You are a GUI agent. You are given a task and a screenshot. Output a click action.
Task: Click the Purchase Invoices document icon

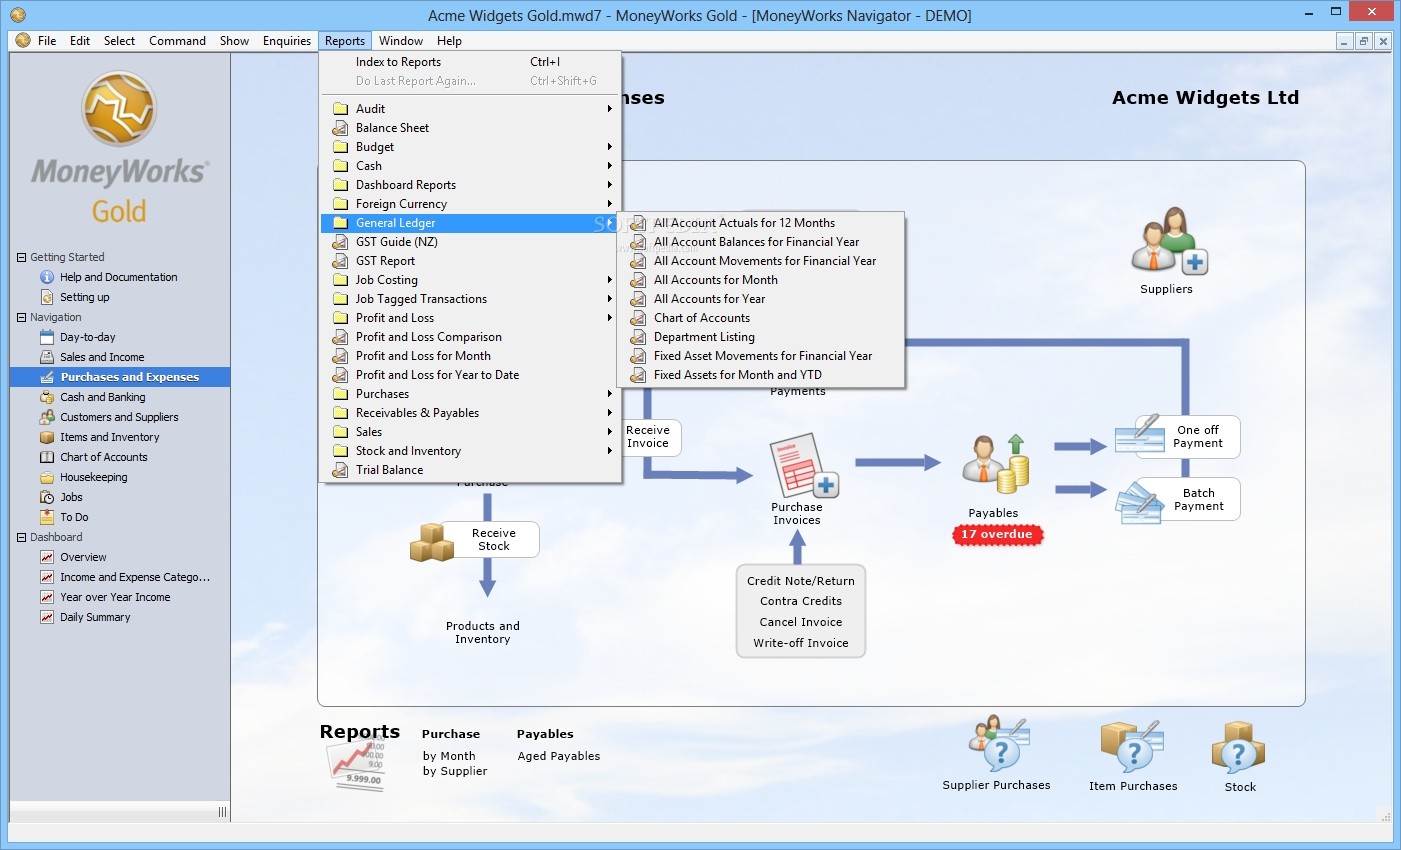click(x=803, y=465)
